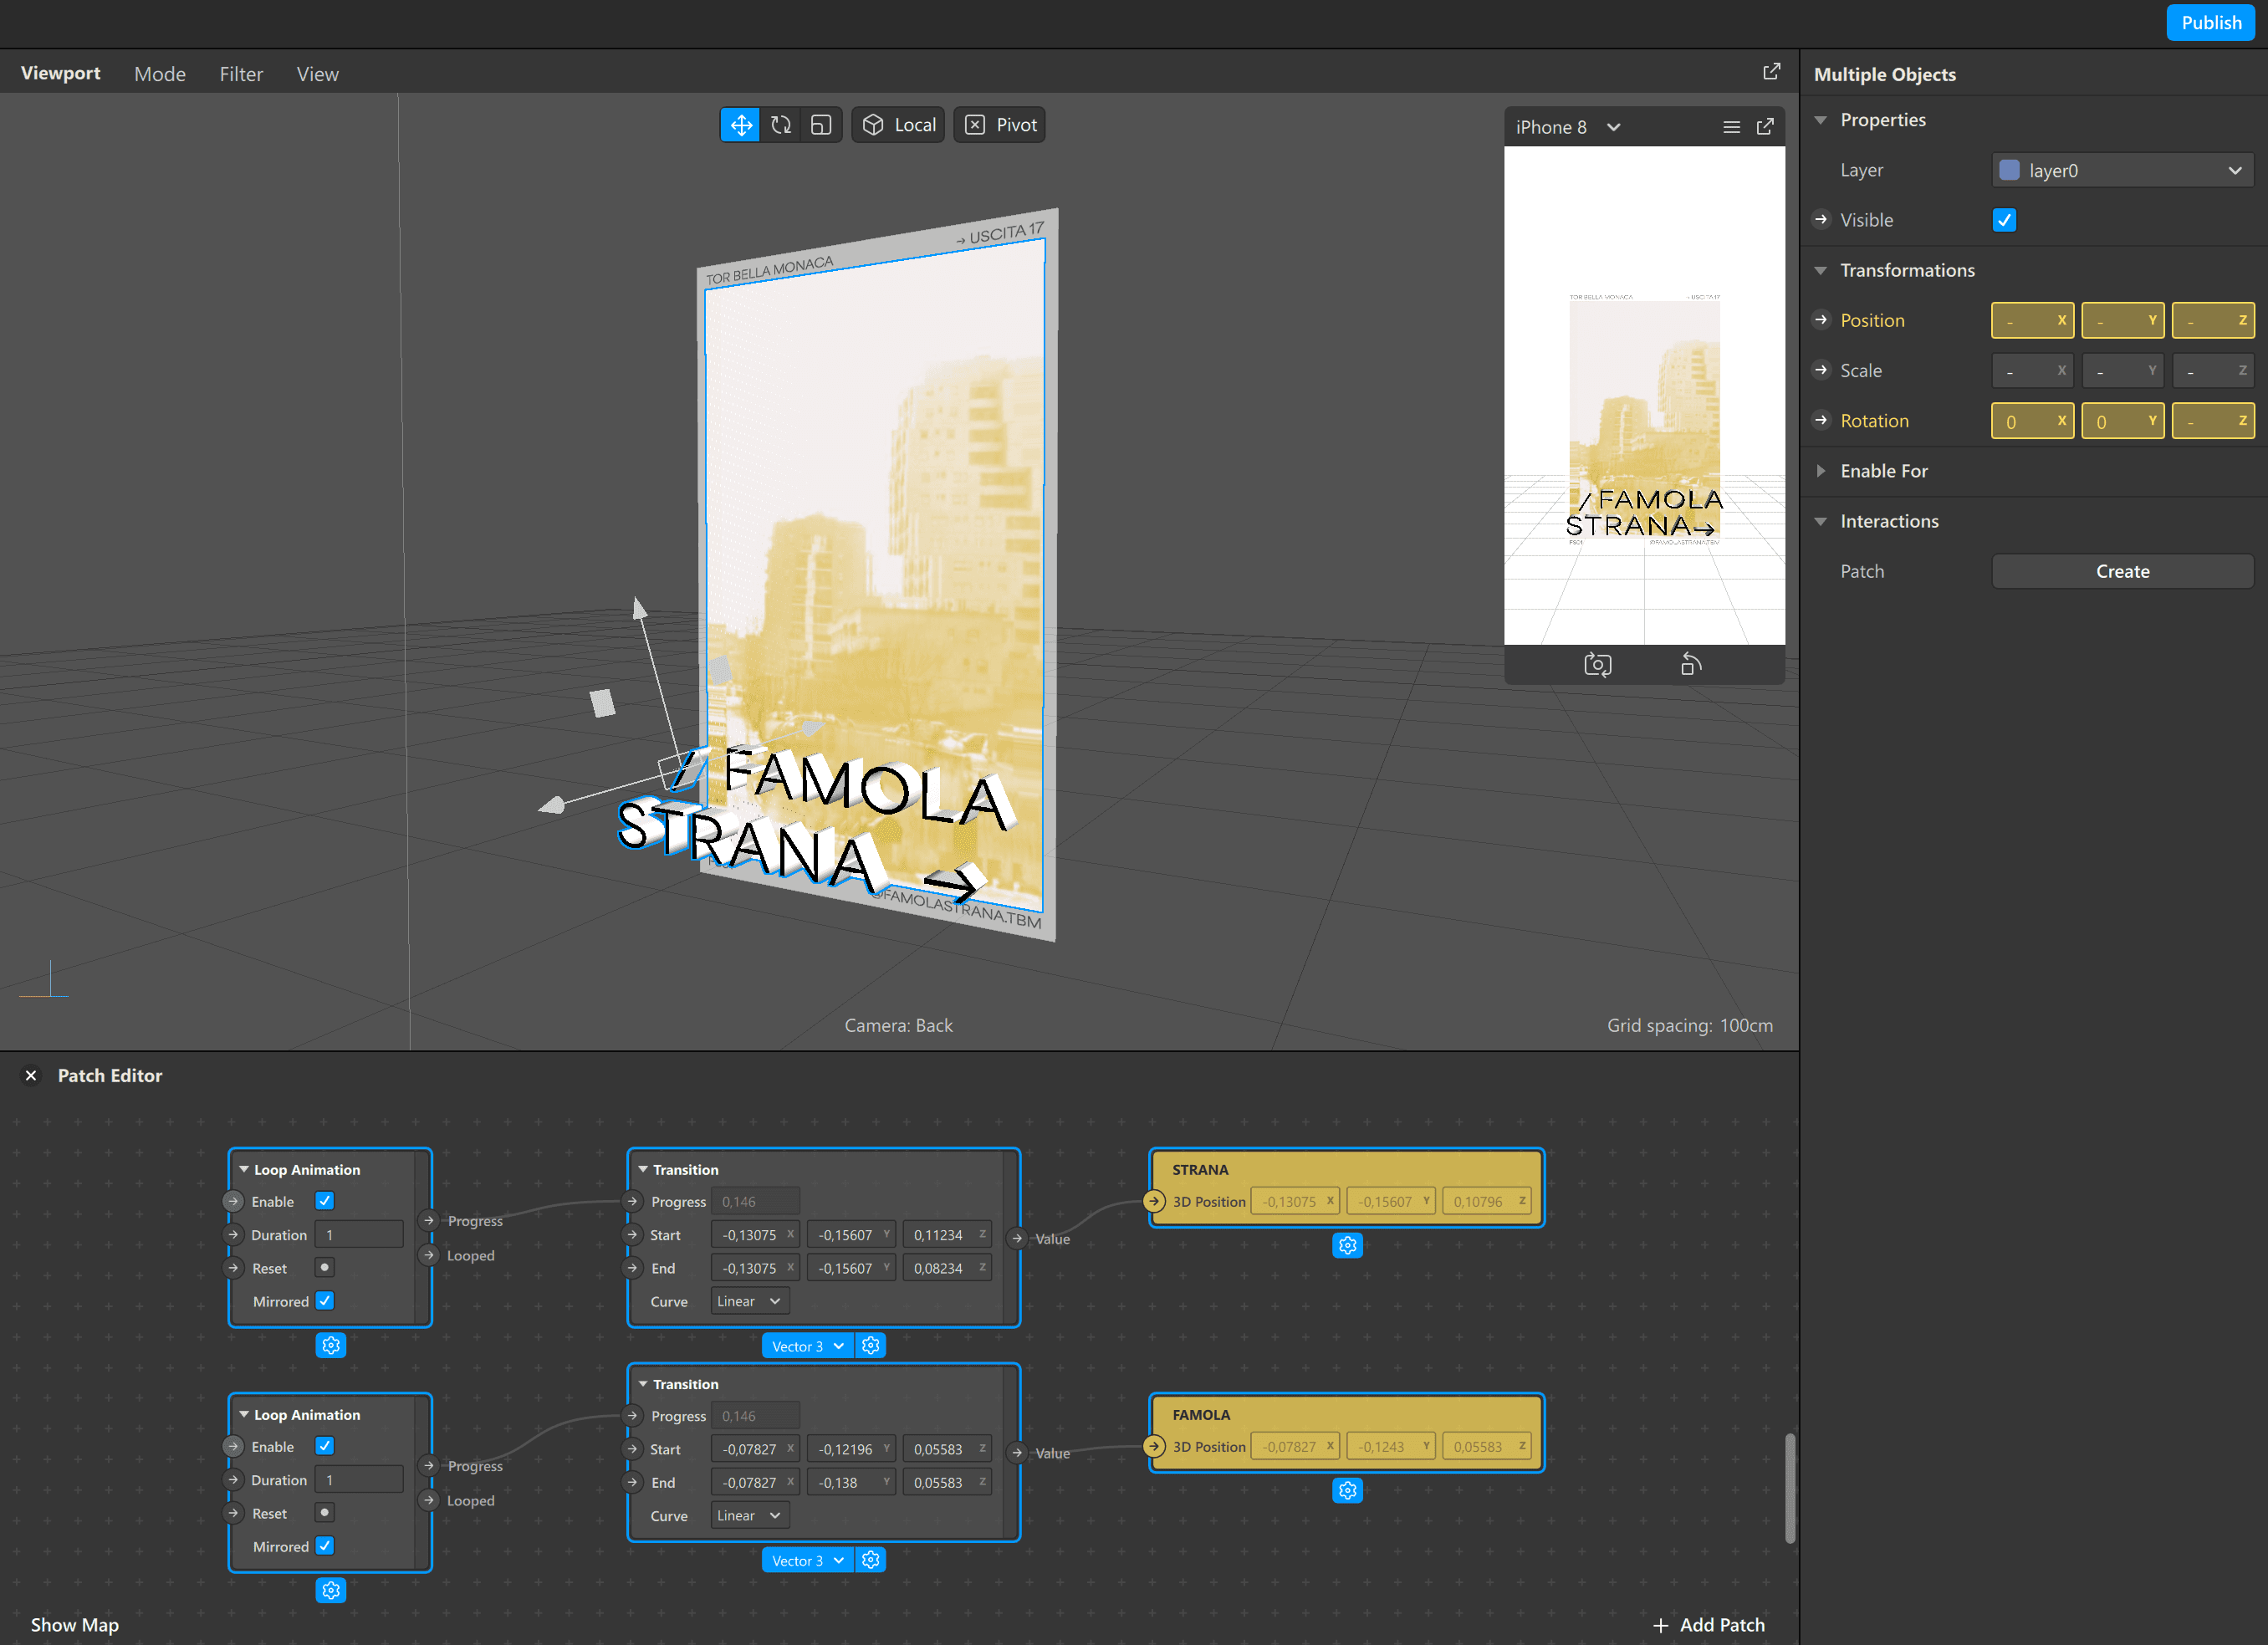The height and width of the screenshot is (1645, 2268).
Task: Open the layer0 Layer dropdown
Action: (2122, 170)
